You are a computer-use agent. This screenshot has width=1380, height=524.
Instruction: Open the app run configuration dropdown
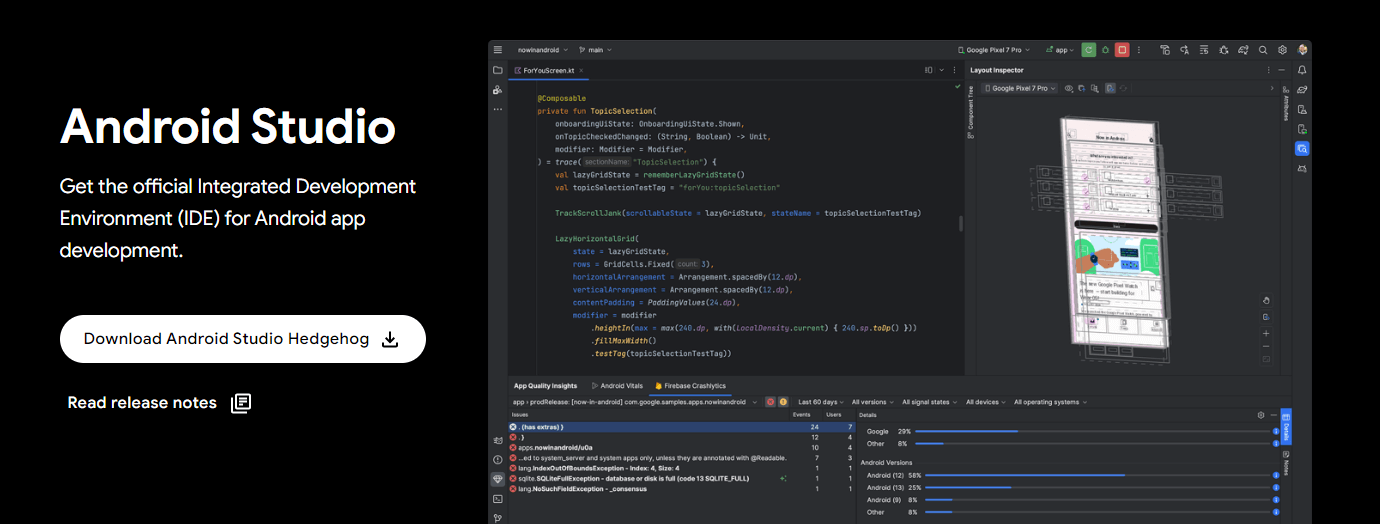point(1058,49)
